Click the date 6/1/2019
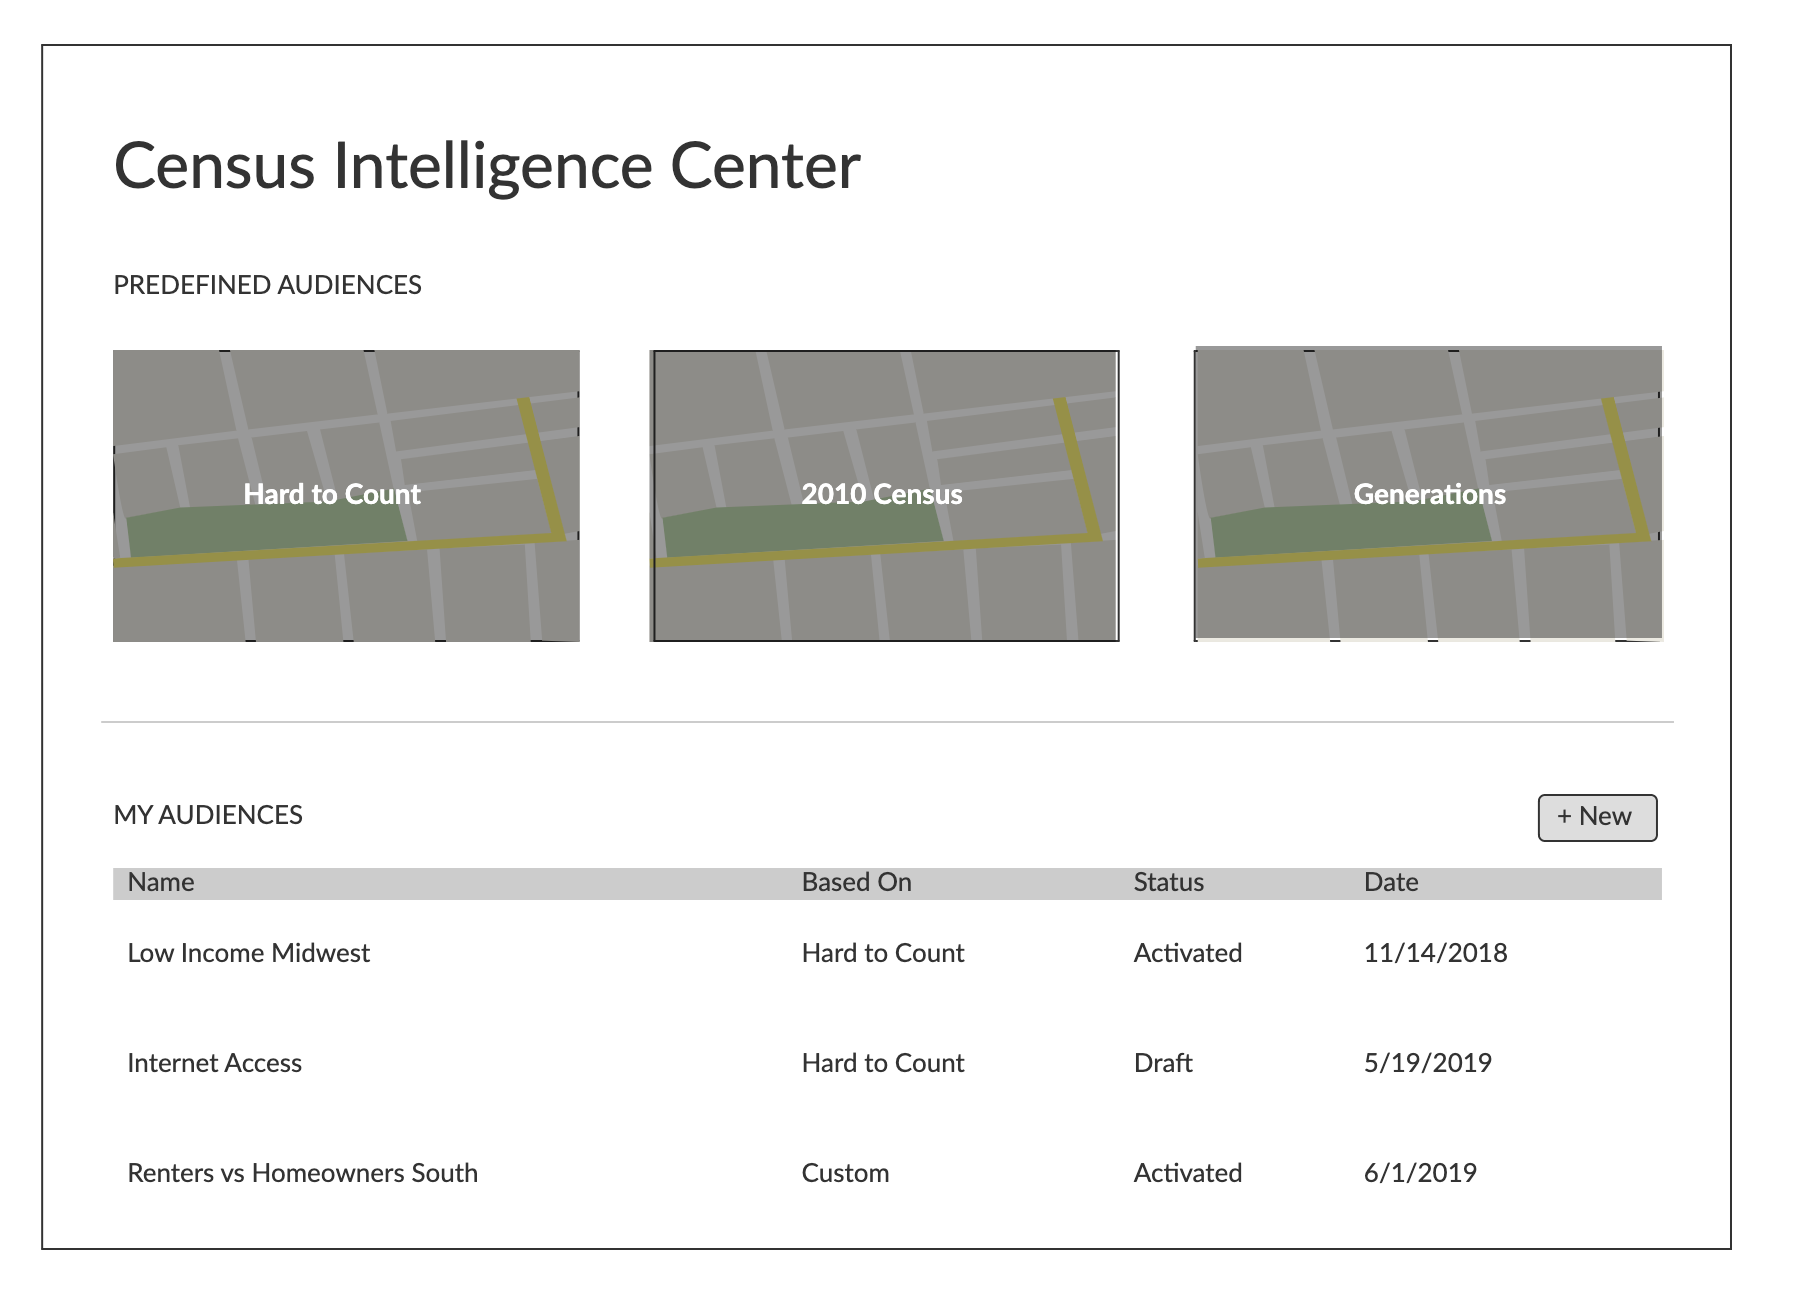 [1420, 1173]
